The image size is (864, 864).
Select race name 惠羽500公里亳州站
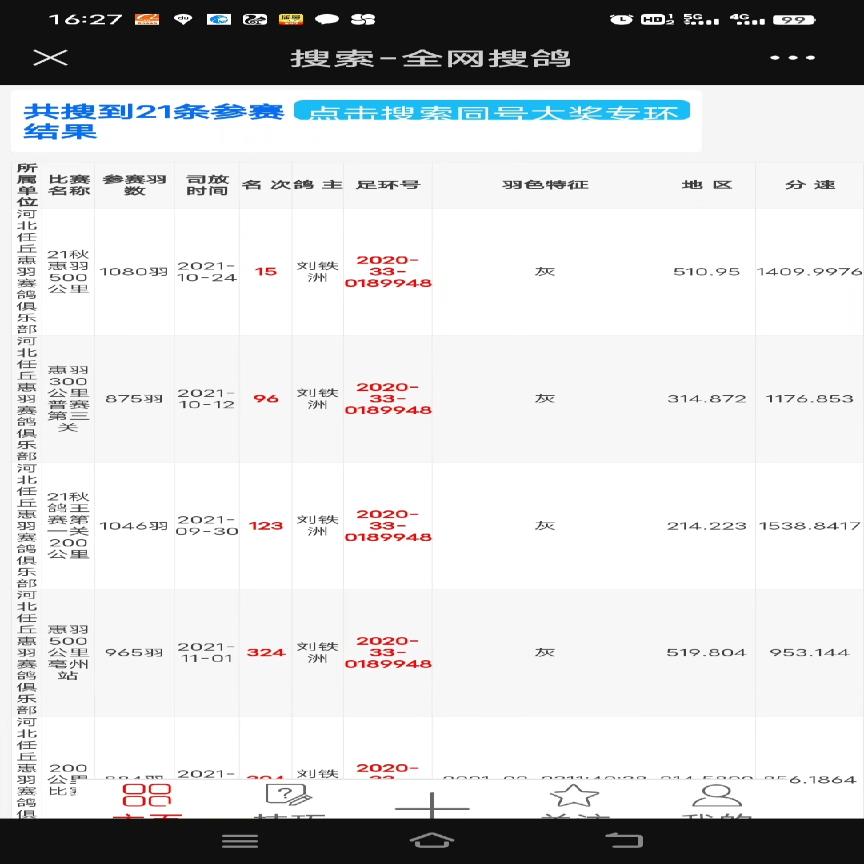point(68,652)
